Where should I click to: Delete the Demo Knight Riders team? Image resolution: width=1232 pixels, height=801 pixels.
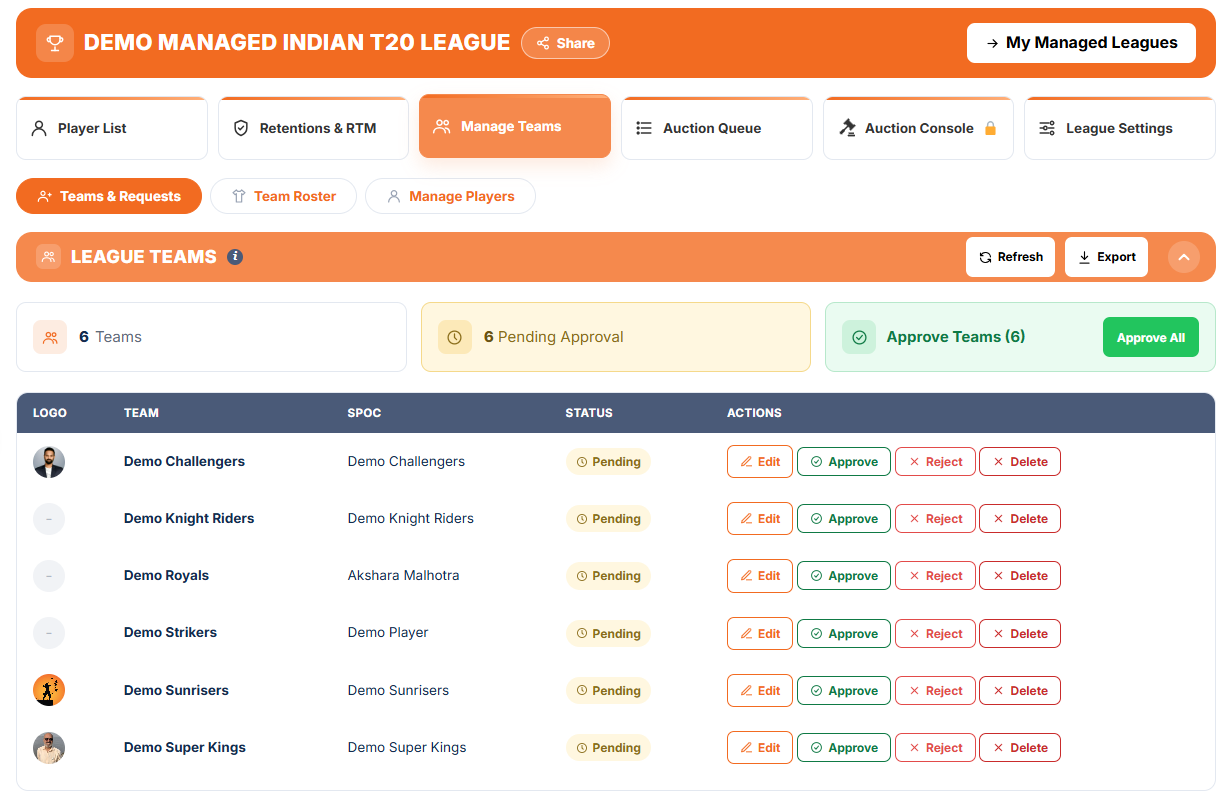pyautogui.click(x=1020, y=519)
